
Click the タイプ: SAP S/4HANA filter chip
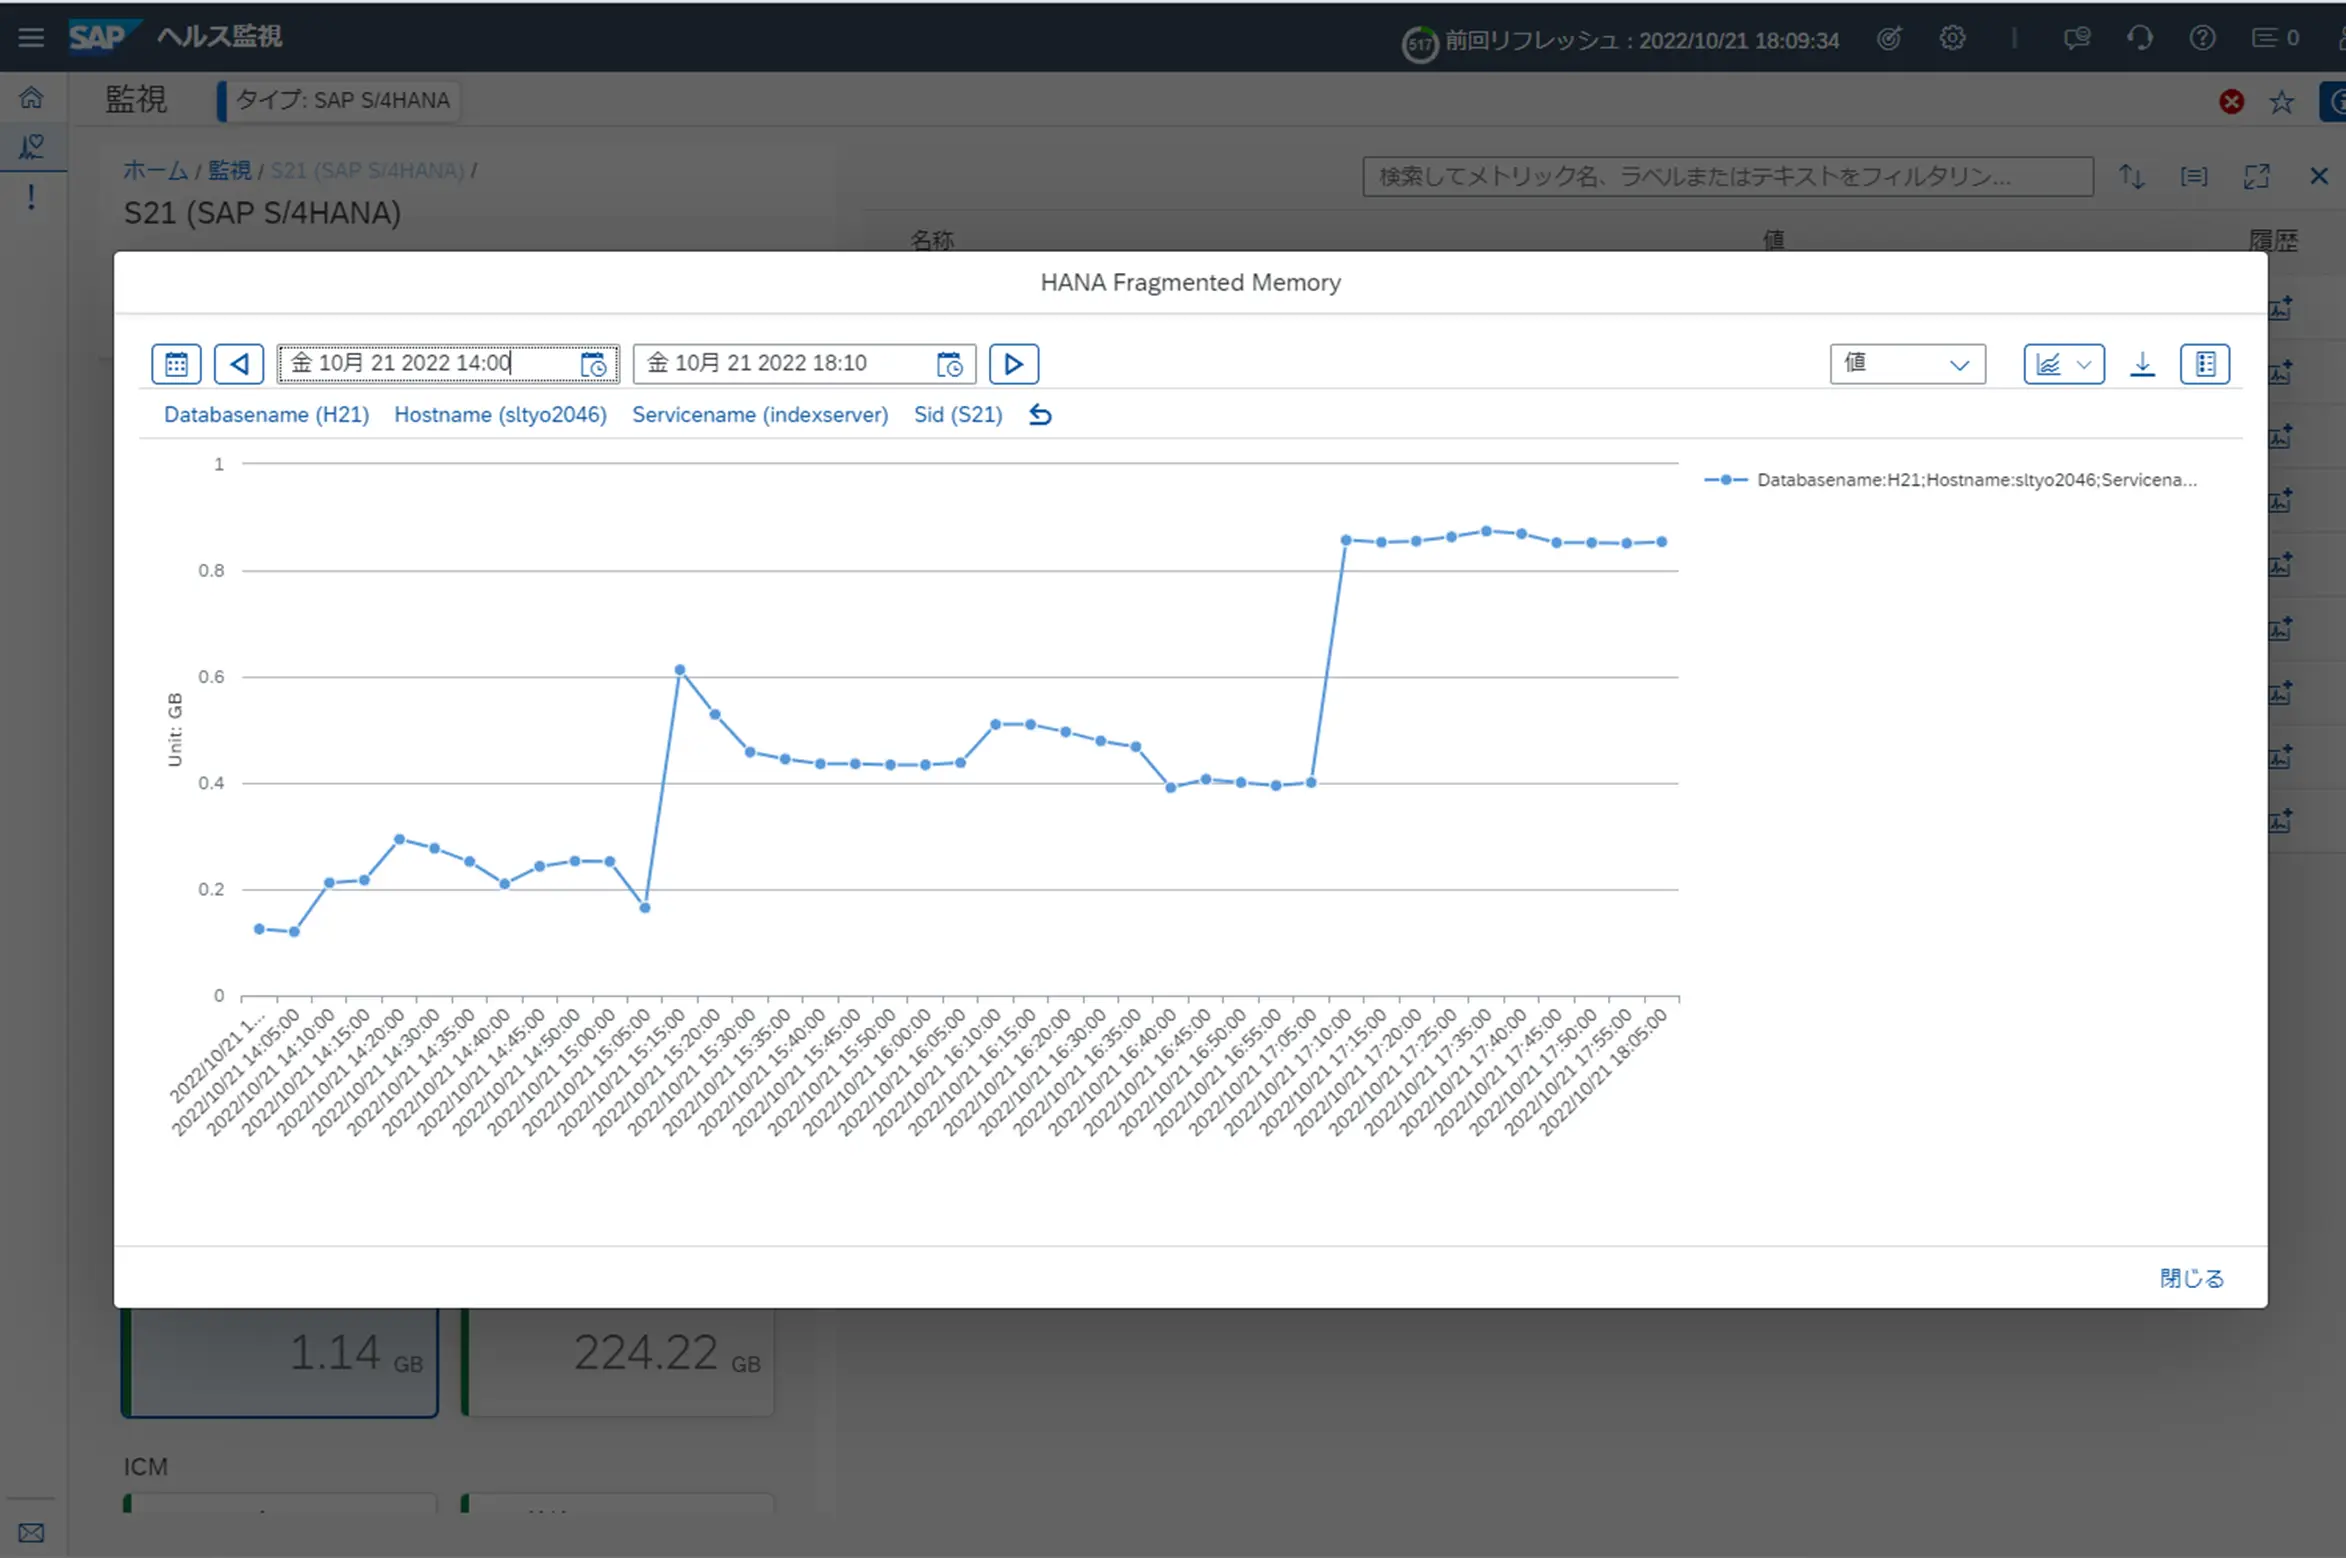[340, 101]
